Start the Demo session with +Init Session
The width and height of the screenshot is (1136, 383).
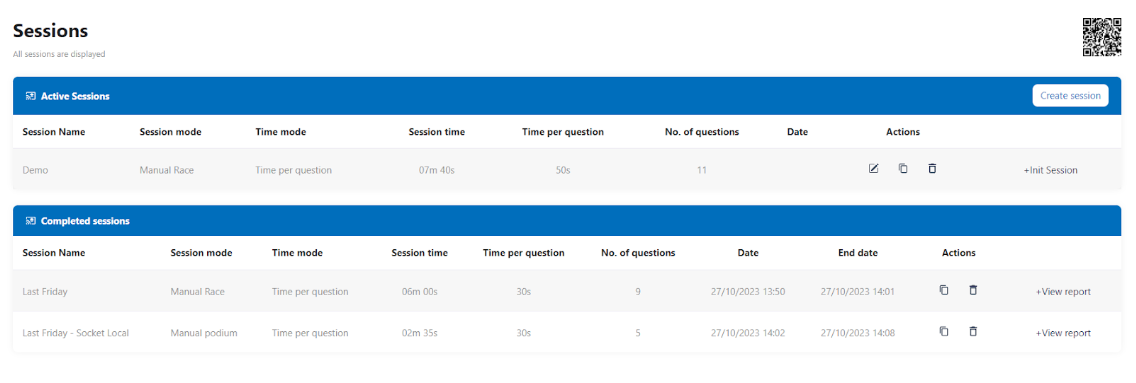click(x=1051, y=171)
